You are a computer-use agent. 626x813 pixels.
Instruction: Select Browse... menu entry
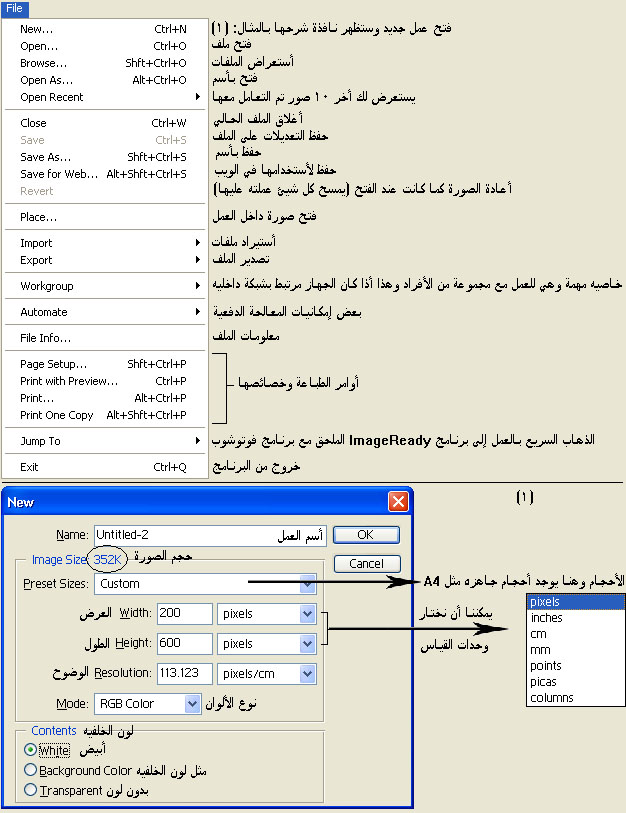pyautogui.click(x=104, y=63)
